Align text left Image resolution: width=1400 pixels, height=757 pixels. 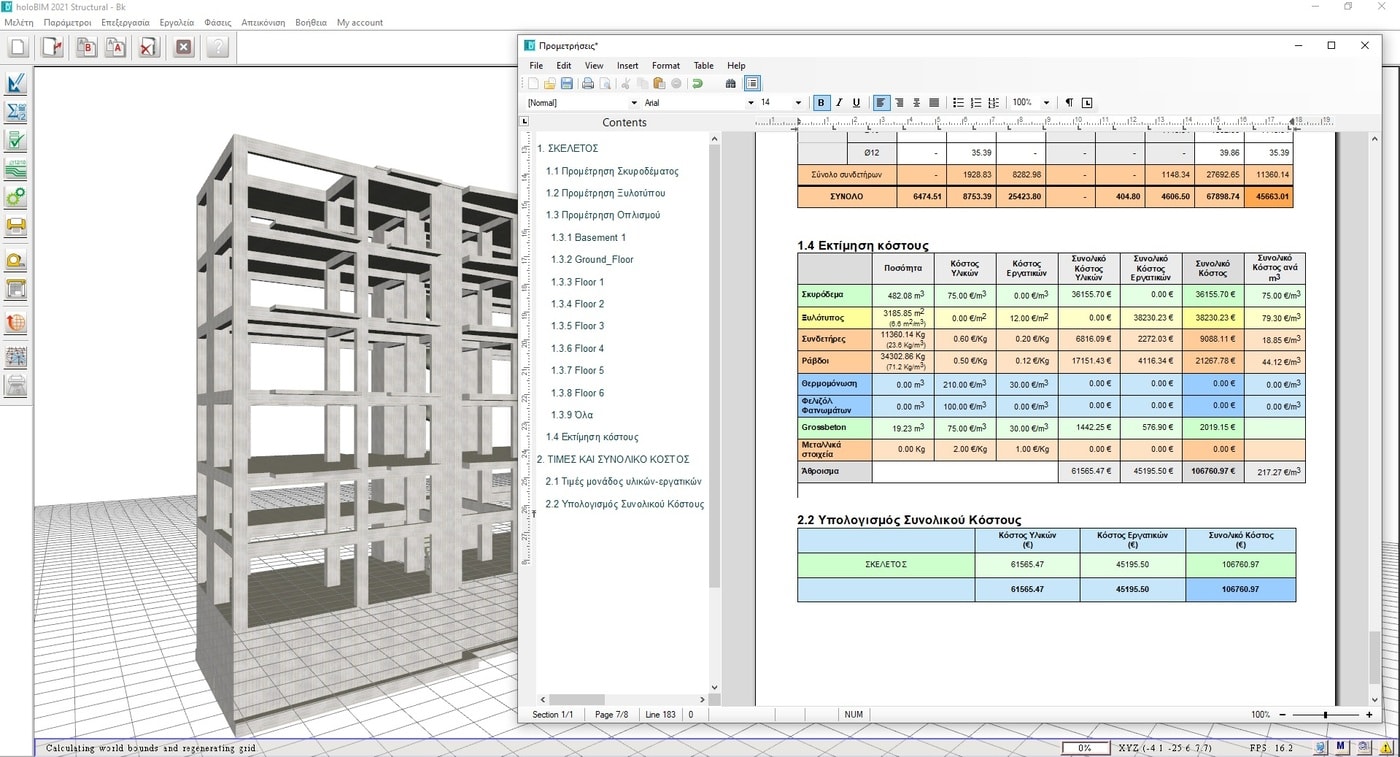(x=881, y=102)
